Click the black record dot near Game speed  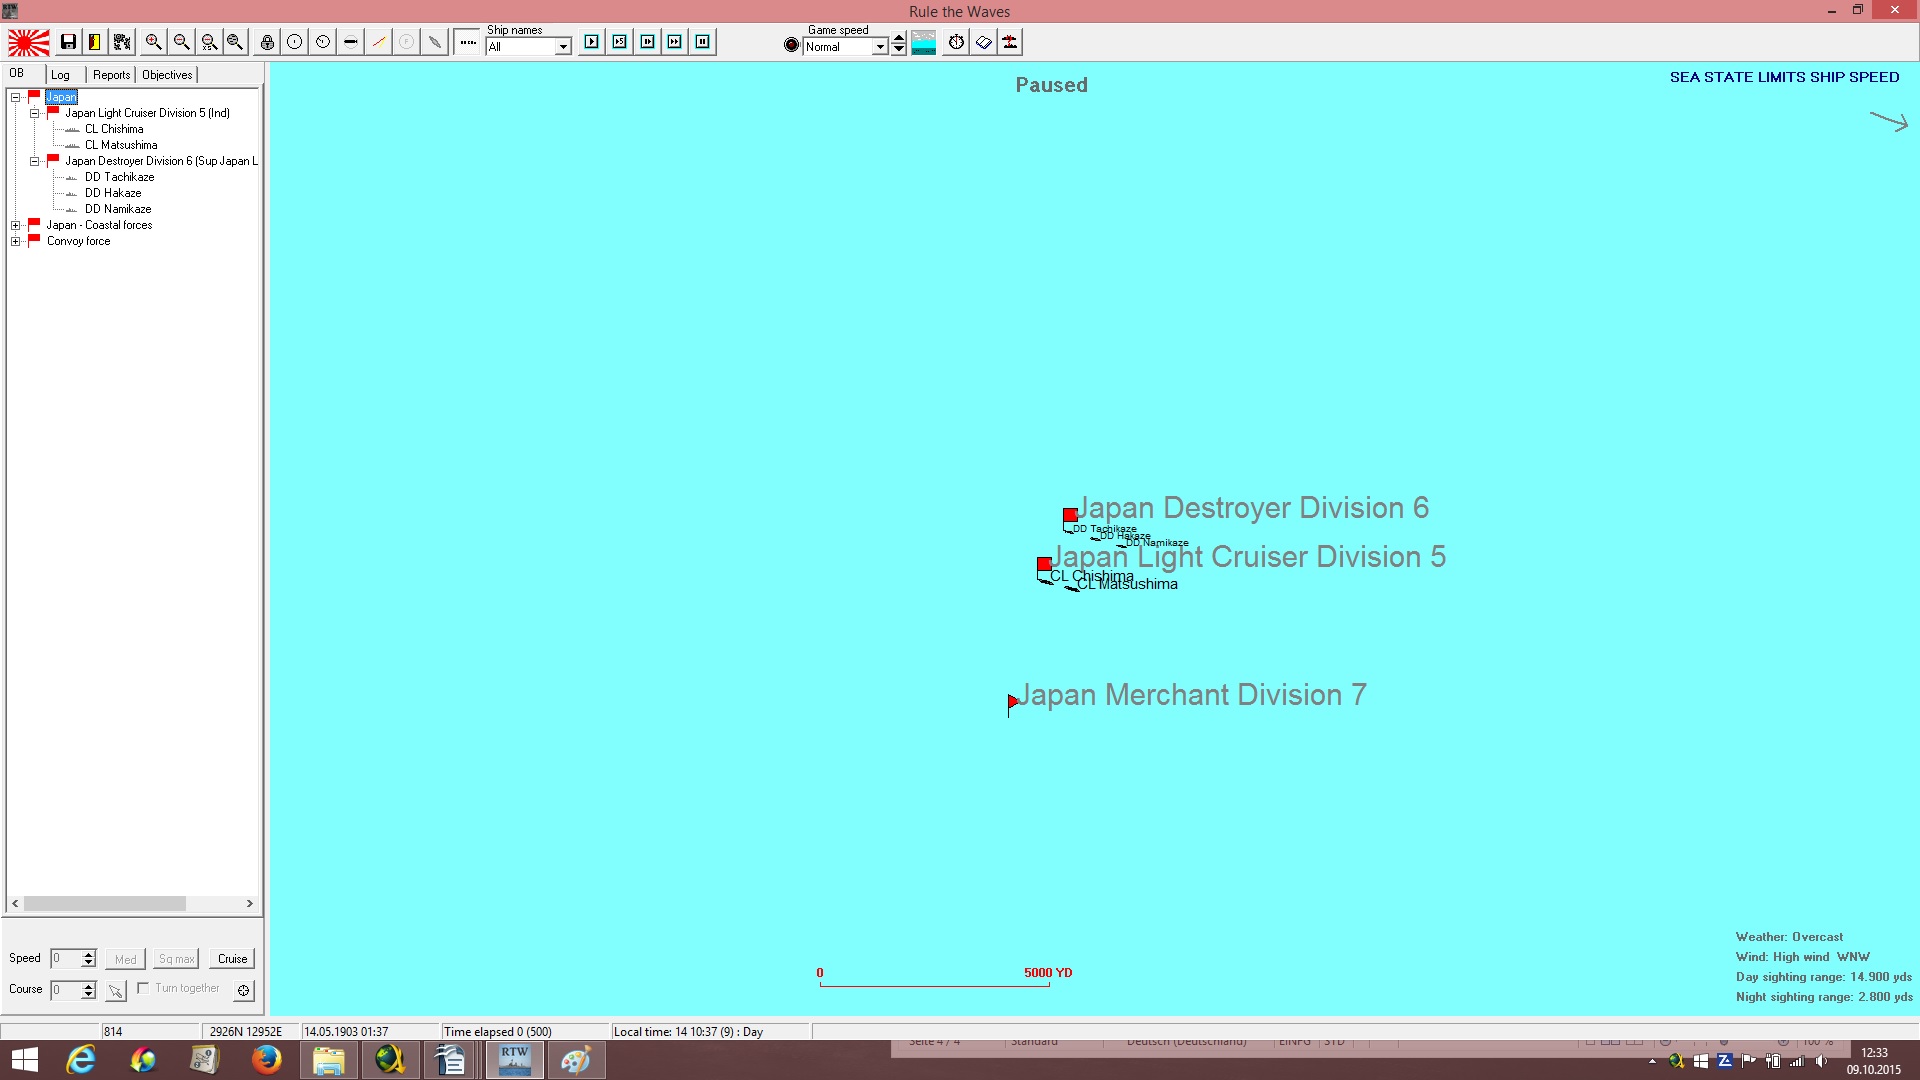pyautogui.click(x=792, y=45)
